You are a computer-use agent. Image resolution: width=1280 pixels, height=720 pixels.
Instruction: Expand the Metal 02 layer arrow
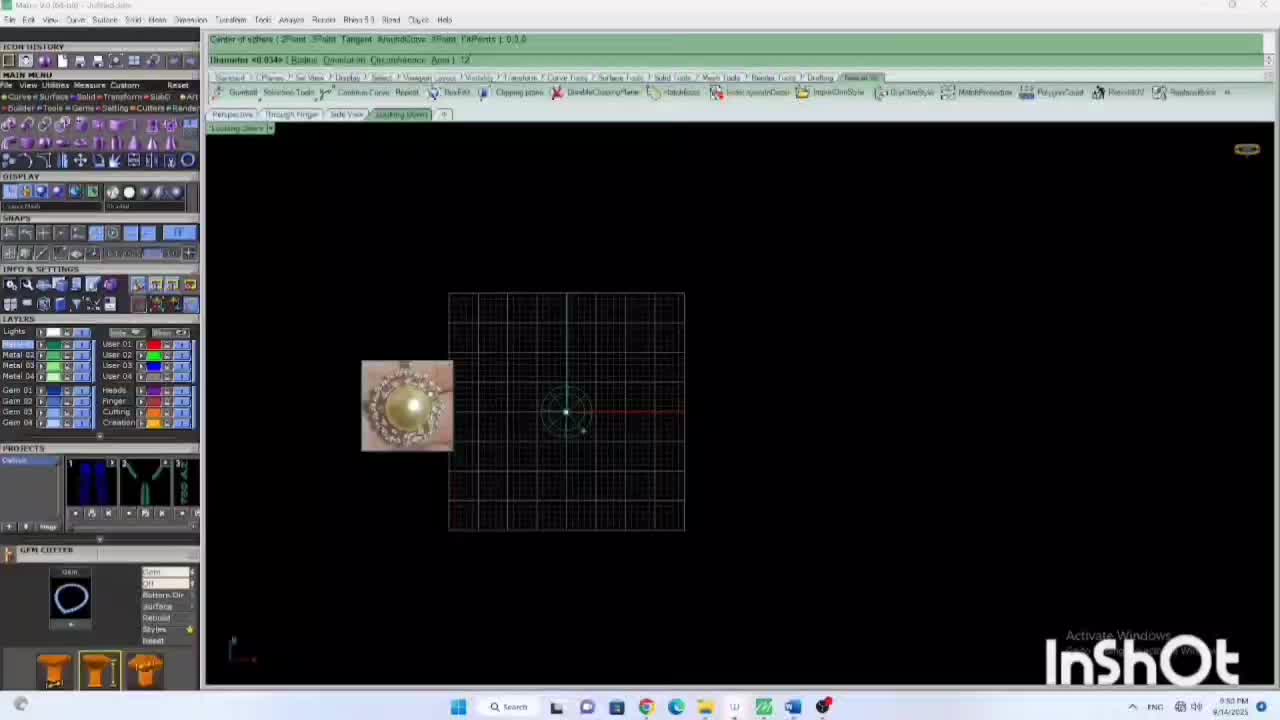[41, 355]
